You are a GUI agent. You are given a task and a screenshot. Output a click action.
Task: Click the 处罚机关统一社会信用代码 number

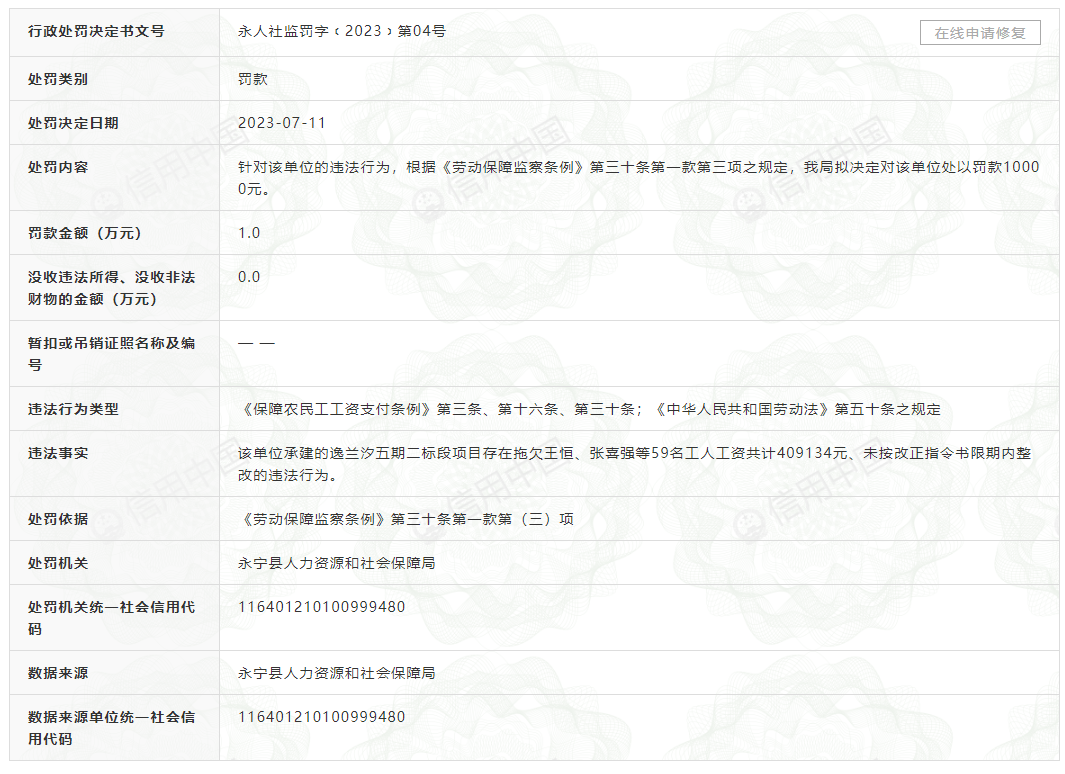click(321, 607)
